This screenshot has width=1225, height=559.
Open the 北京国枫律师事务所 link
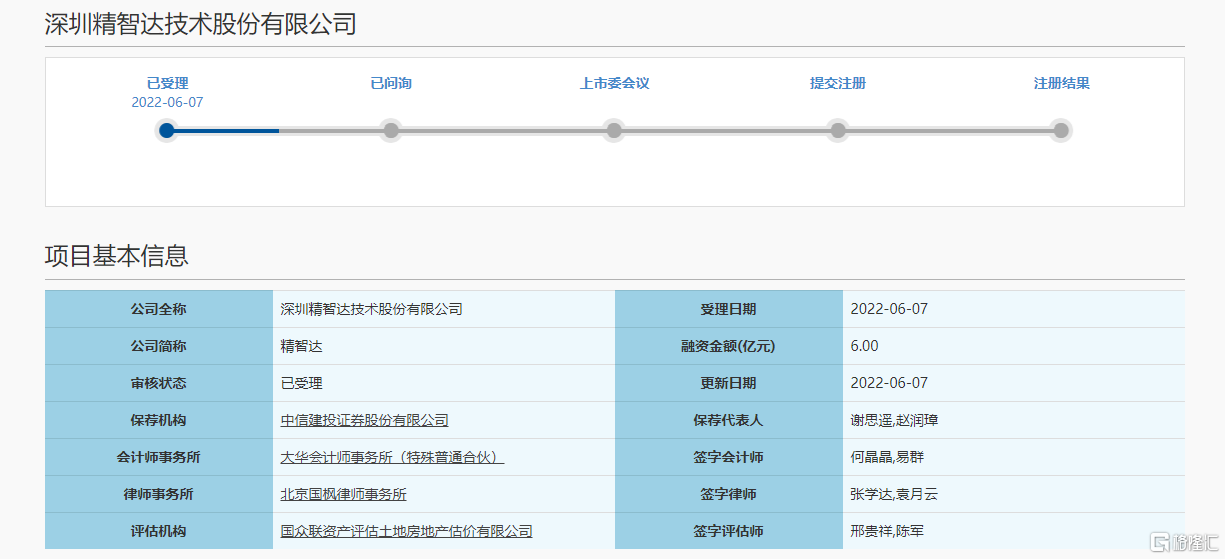pos(344,495)
